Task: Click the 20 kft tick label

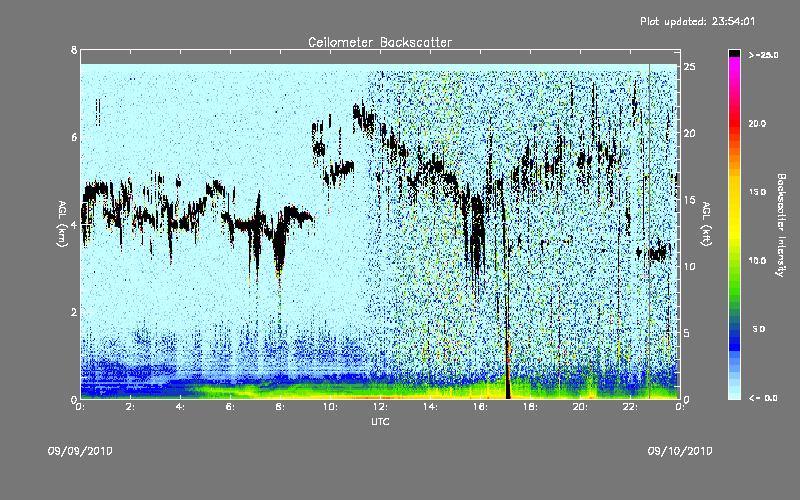Action: pyautogui.click(x=689, y=133)
